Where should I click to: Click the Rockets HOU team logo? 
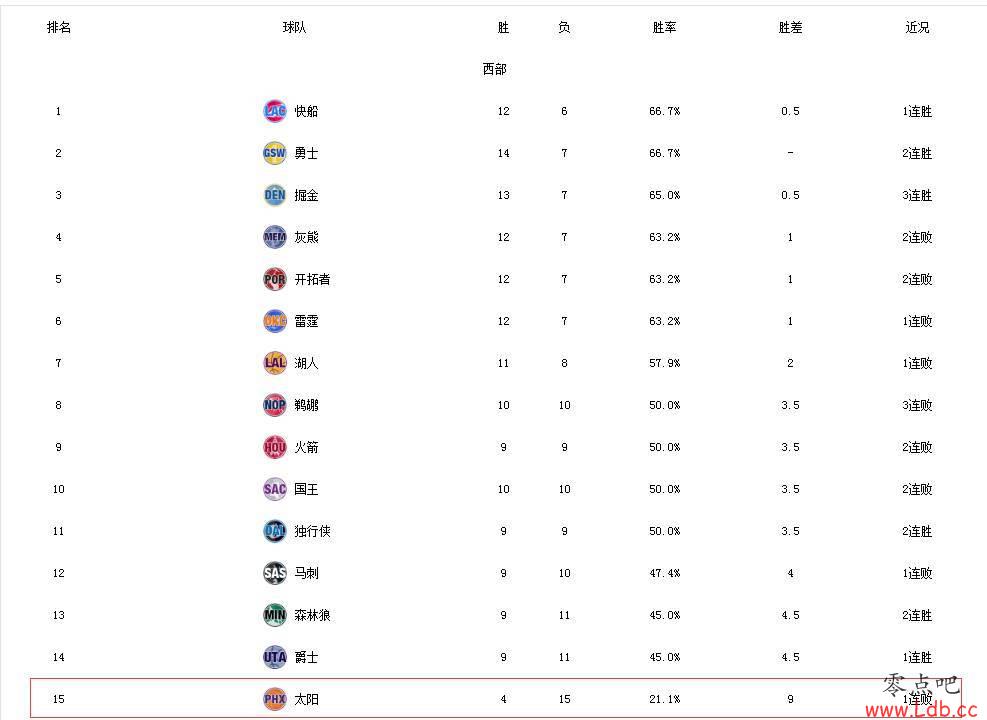(x=274, y=447)
